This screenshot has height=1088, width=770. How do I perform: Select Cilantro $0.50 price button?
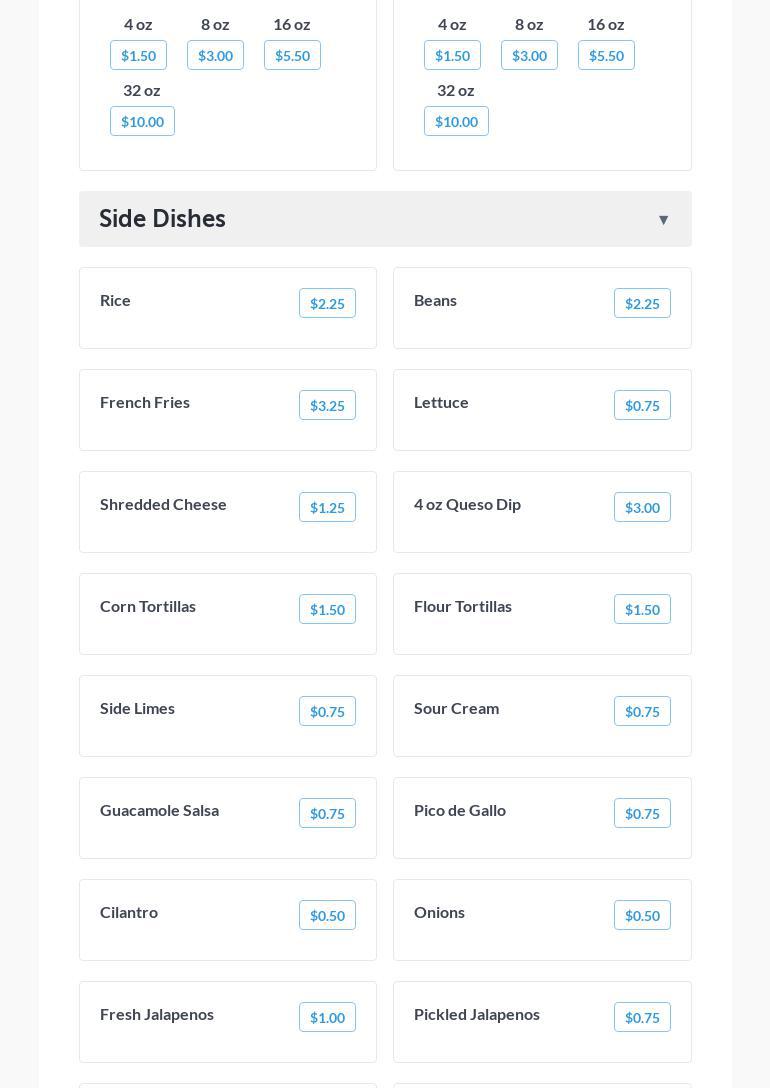point(327,916)
